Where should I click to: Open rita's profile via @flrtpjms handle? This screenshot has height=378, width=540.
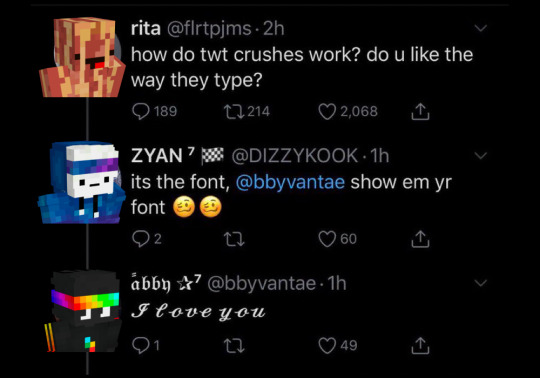(209, 29)
